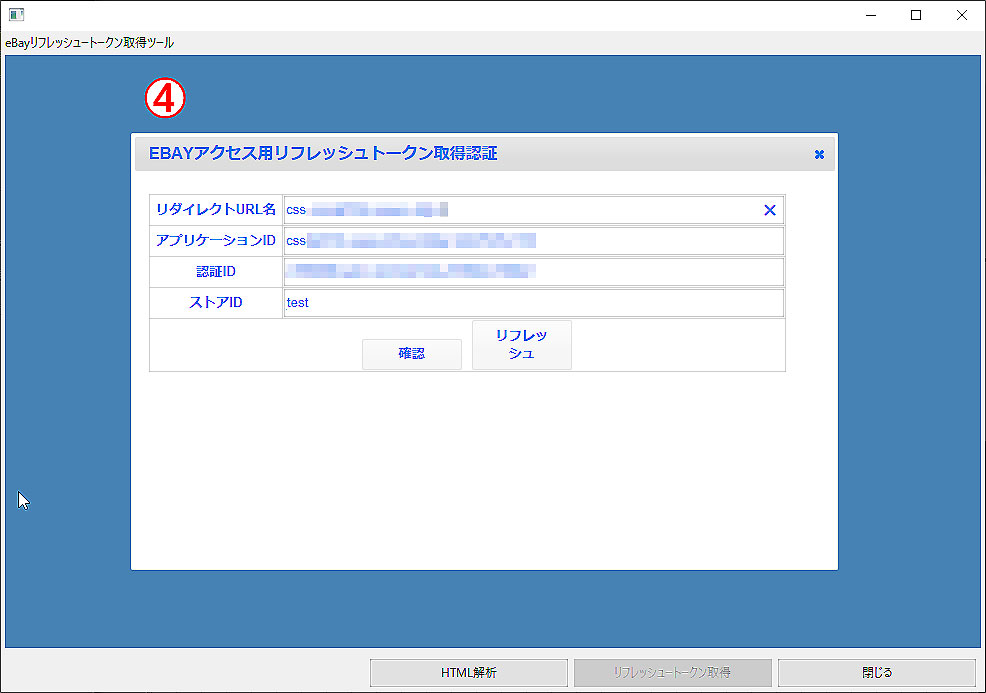Image resolution: width=986 pixels, height=693 pixels.
Task: Click the 認証ID label
Action: pyautogui.click(x=216, y=272)
